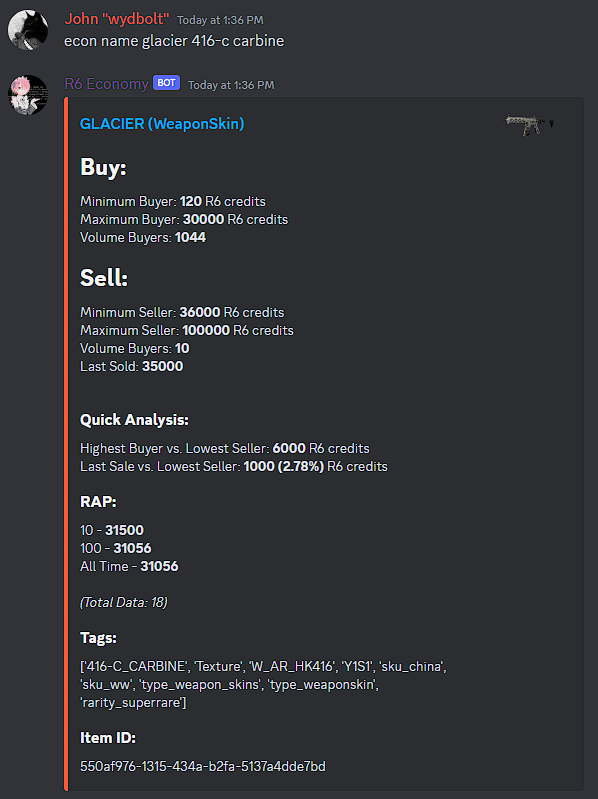Open R6 Economy bot's avatar
This screenshot has width=598, height=799.
click(x=28, y=95)
